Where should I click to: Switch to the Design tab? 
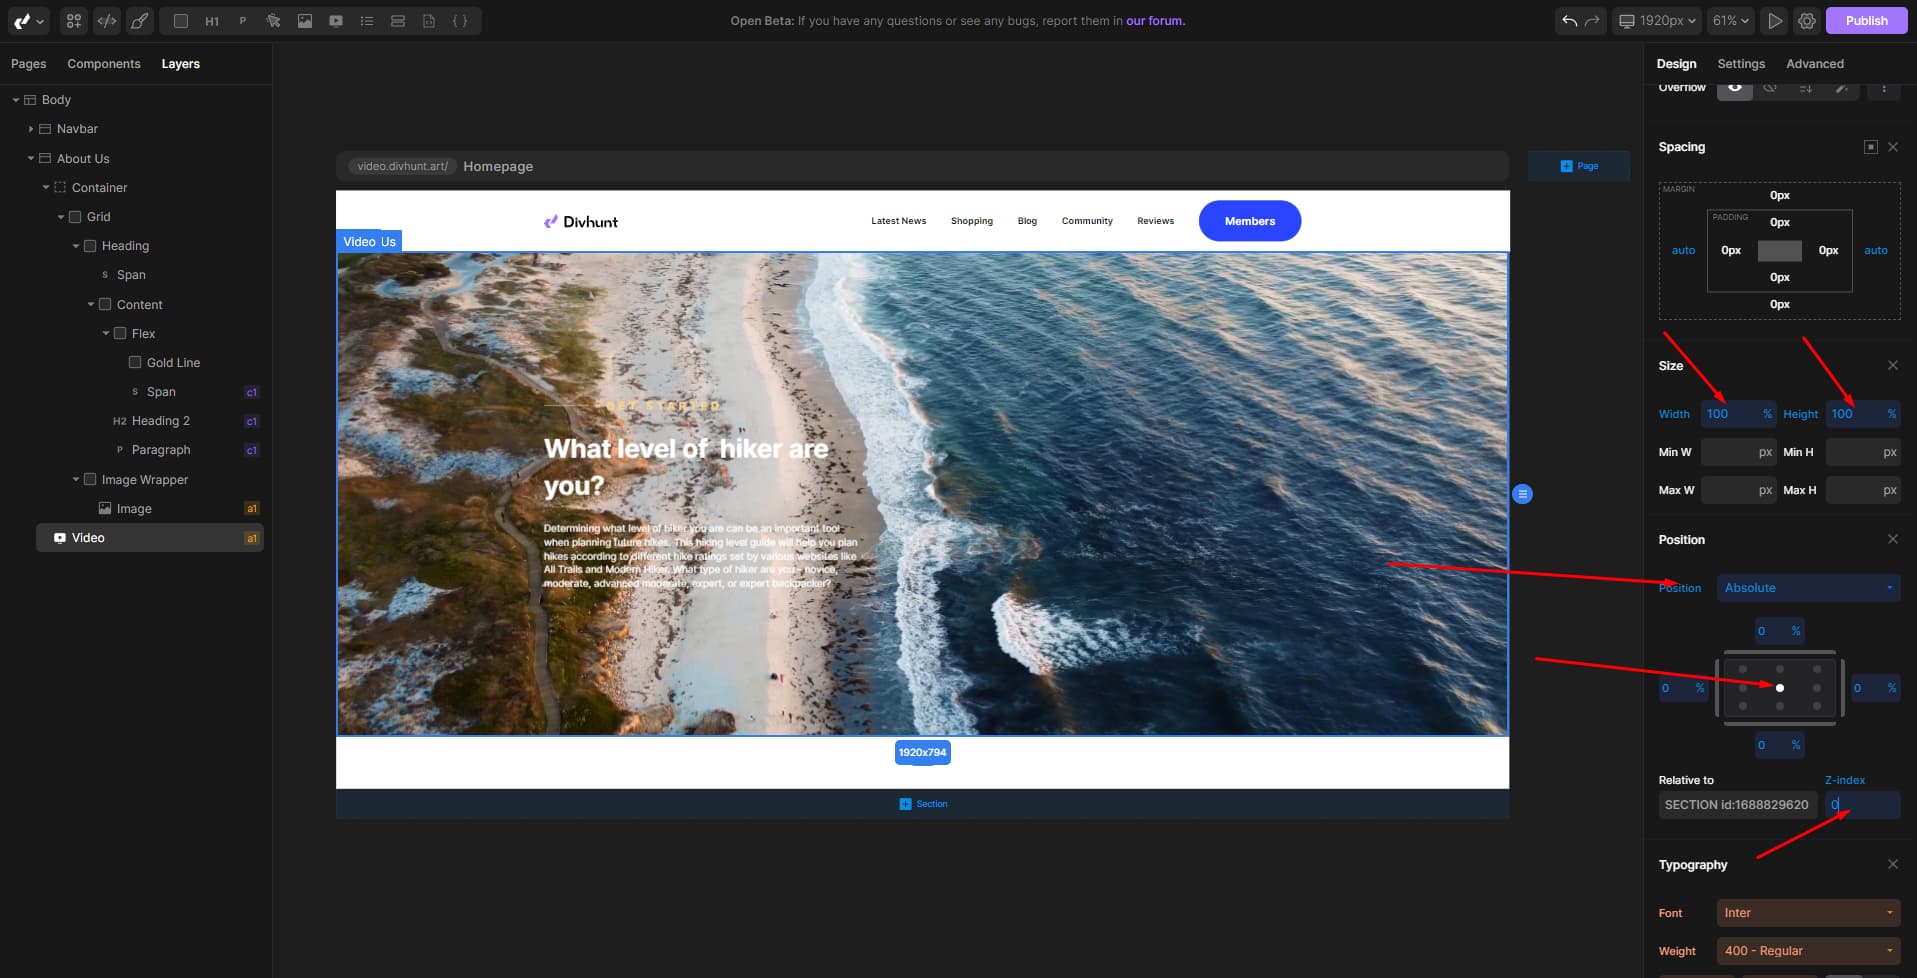point(1676,63)
